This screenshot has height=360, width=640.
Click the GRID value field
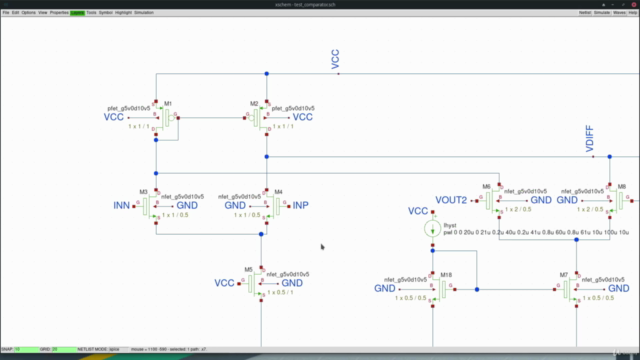click(x=64, y=349)
